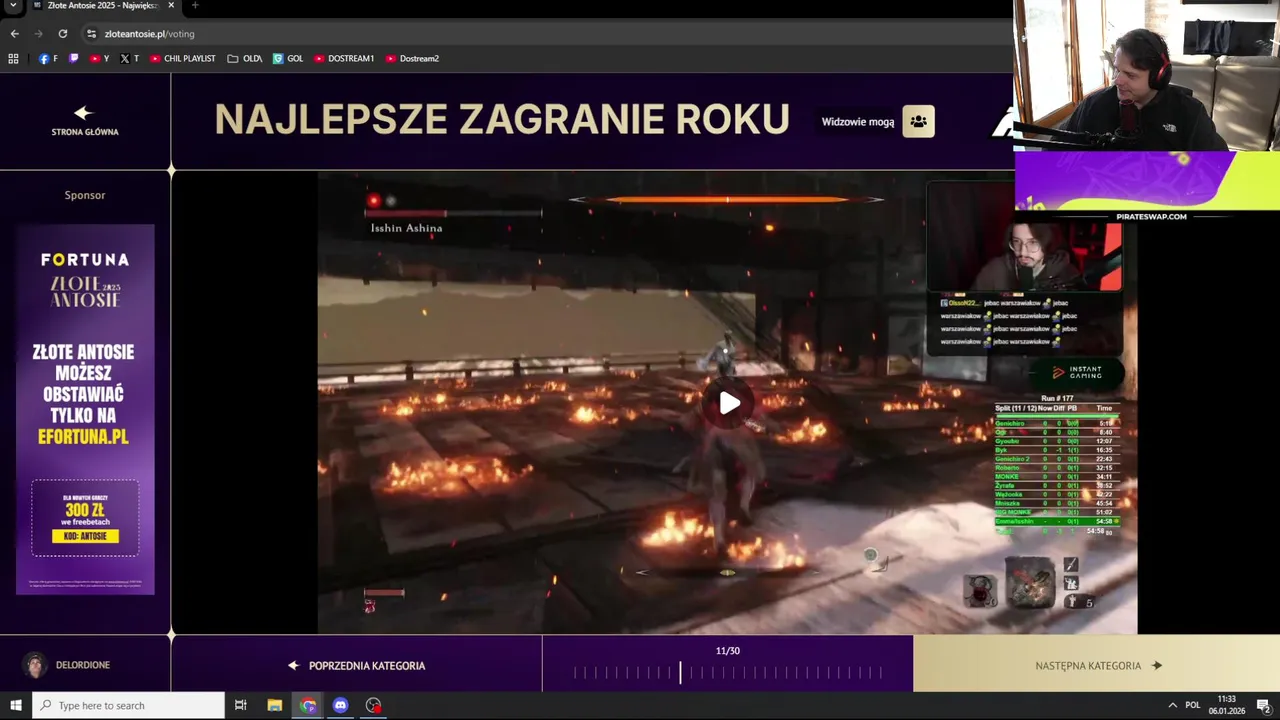Go back to Strona Główna
This screenshot has width=1280, height=720.
85,121
